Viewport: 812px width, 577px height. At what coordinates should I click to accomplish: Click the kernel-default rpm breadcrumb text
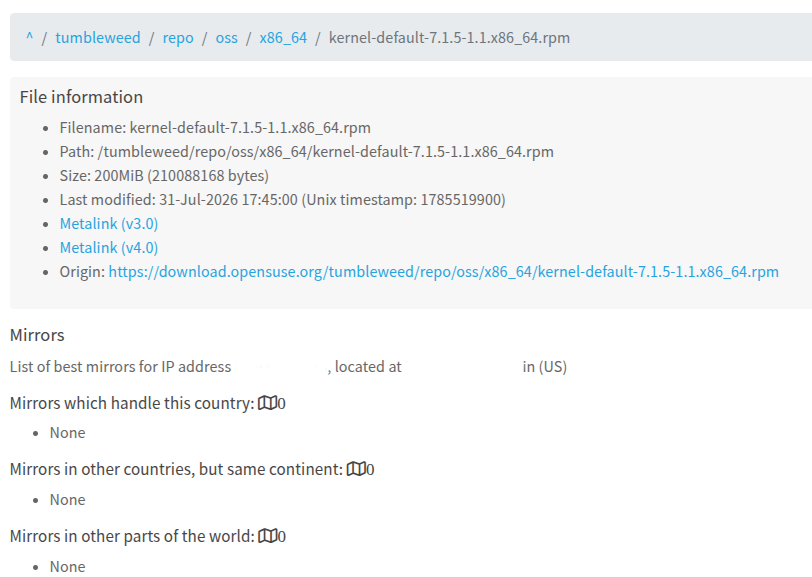pos(449,38)
